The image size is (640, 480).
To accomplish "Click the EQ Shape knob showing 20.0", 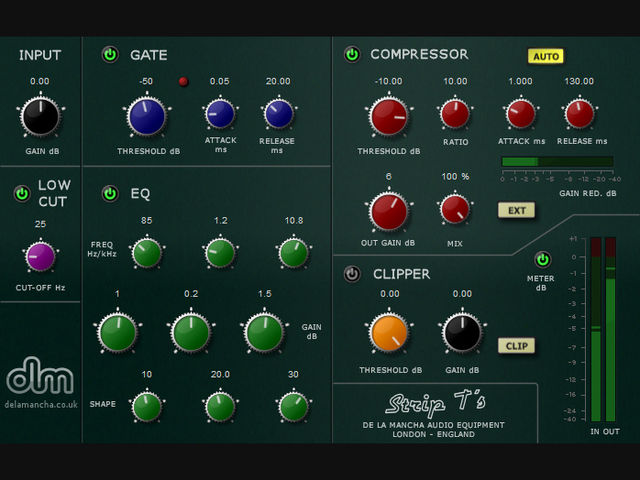I will tap(220, 407).
